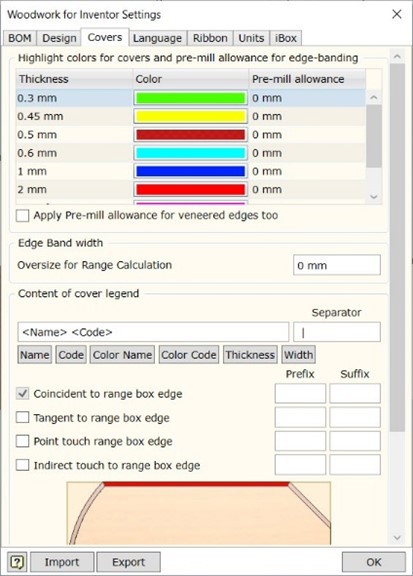Click the Suffix field for Tangent row
This screenshot has height=576, width=413.
355,417
